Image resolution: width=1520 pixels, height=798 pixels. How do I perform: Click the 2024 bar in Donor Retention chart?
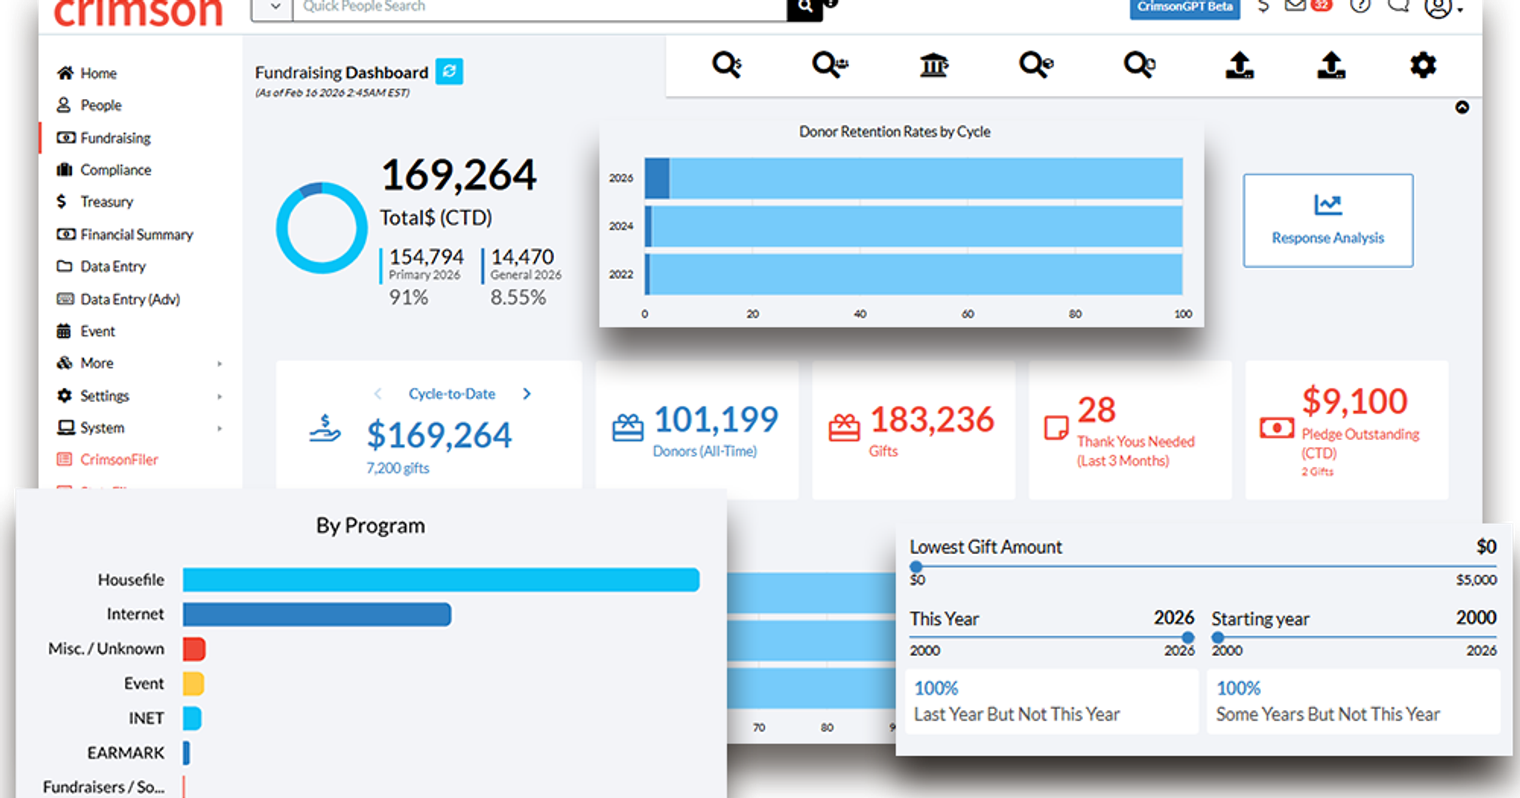[914, 226]
